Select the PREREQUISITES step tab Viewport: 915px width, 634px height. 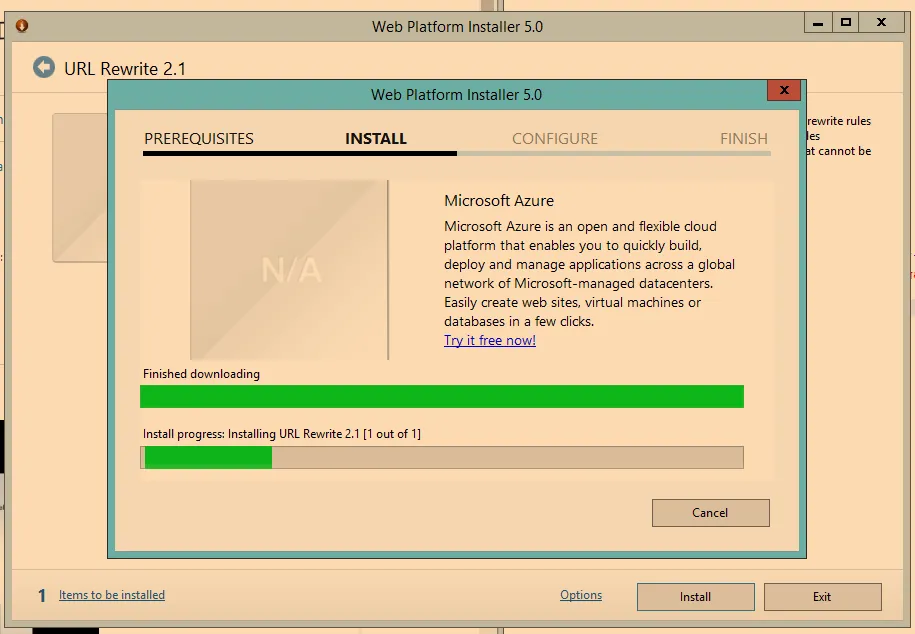(198, 138)
